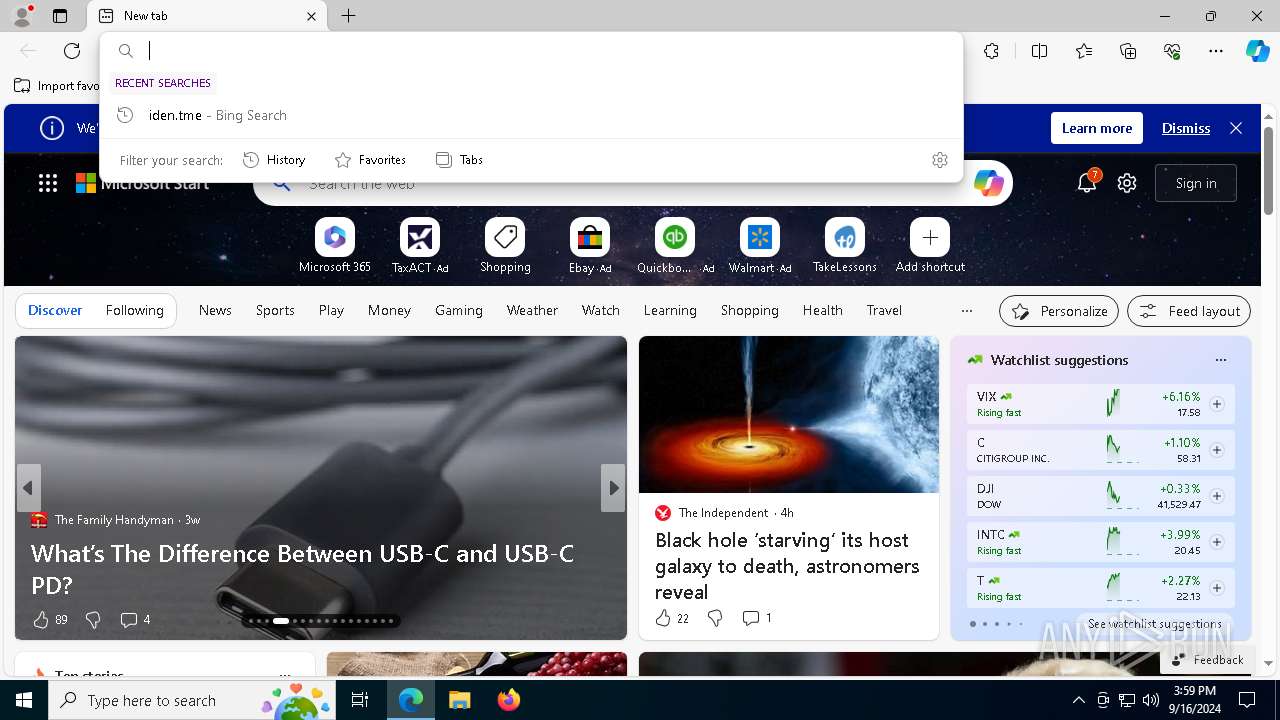1280x720 pixels.
Task: Open Settings and more ellipsis menu
Action: [1216, 51]
